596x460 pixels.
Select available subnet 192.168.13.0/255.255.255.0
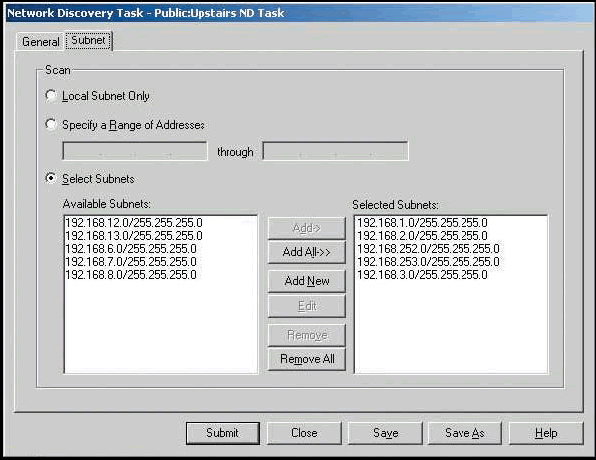tap(134, 236)
